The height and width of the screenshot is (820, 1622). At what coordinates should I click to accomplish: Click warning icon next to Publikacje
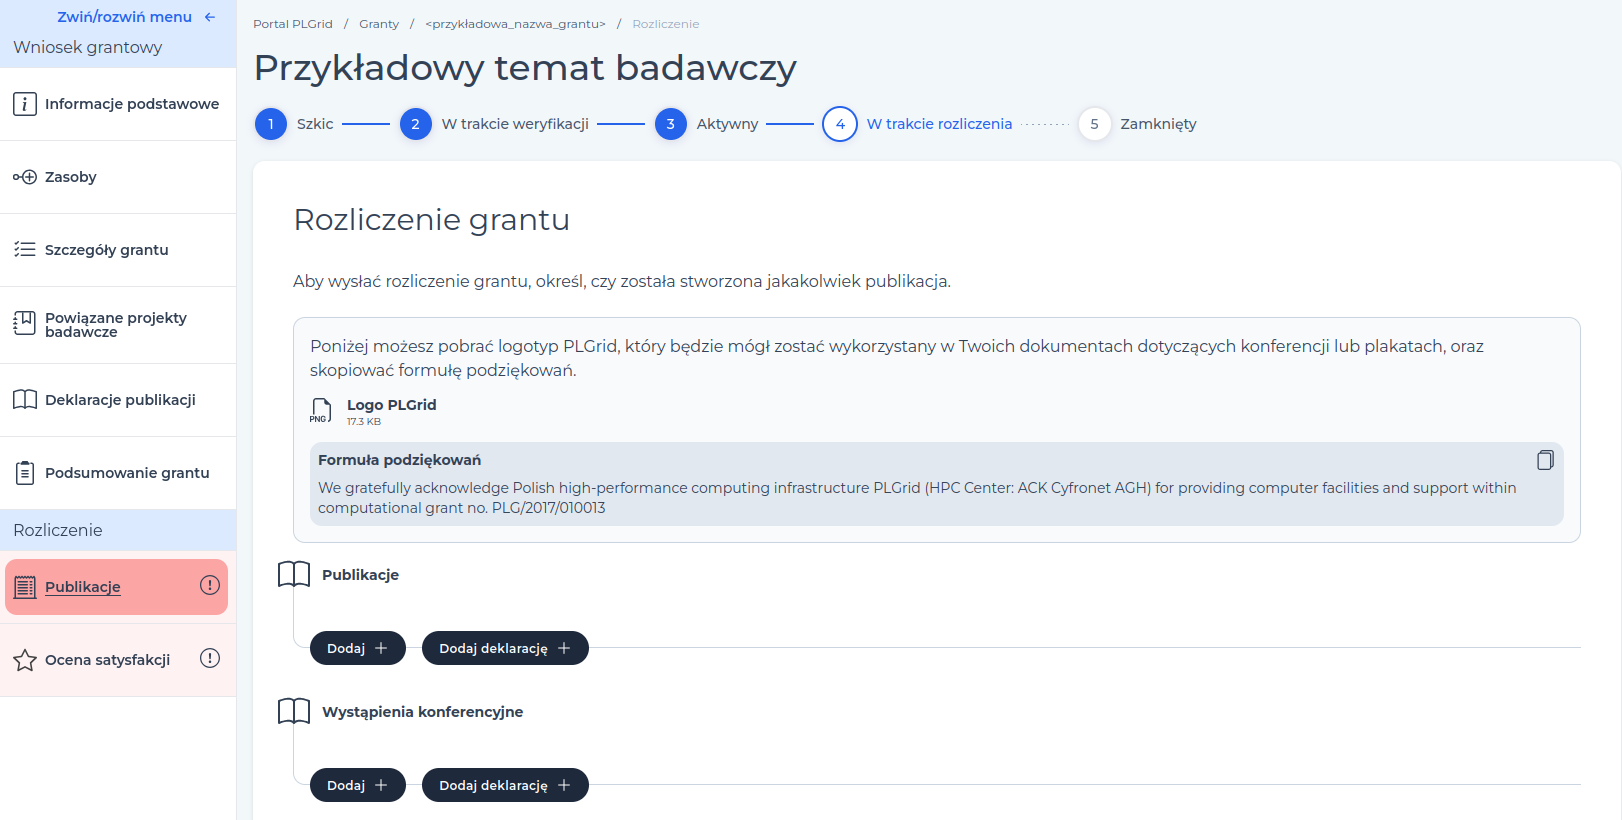210,585
